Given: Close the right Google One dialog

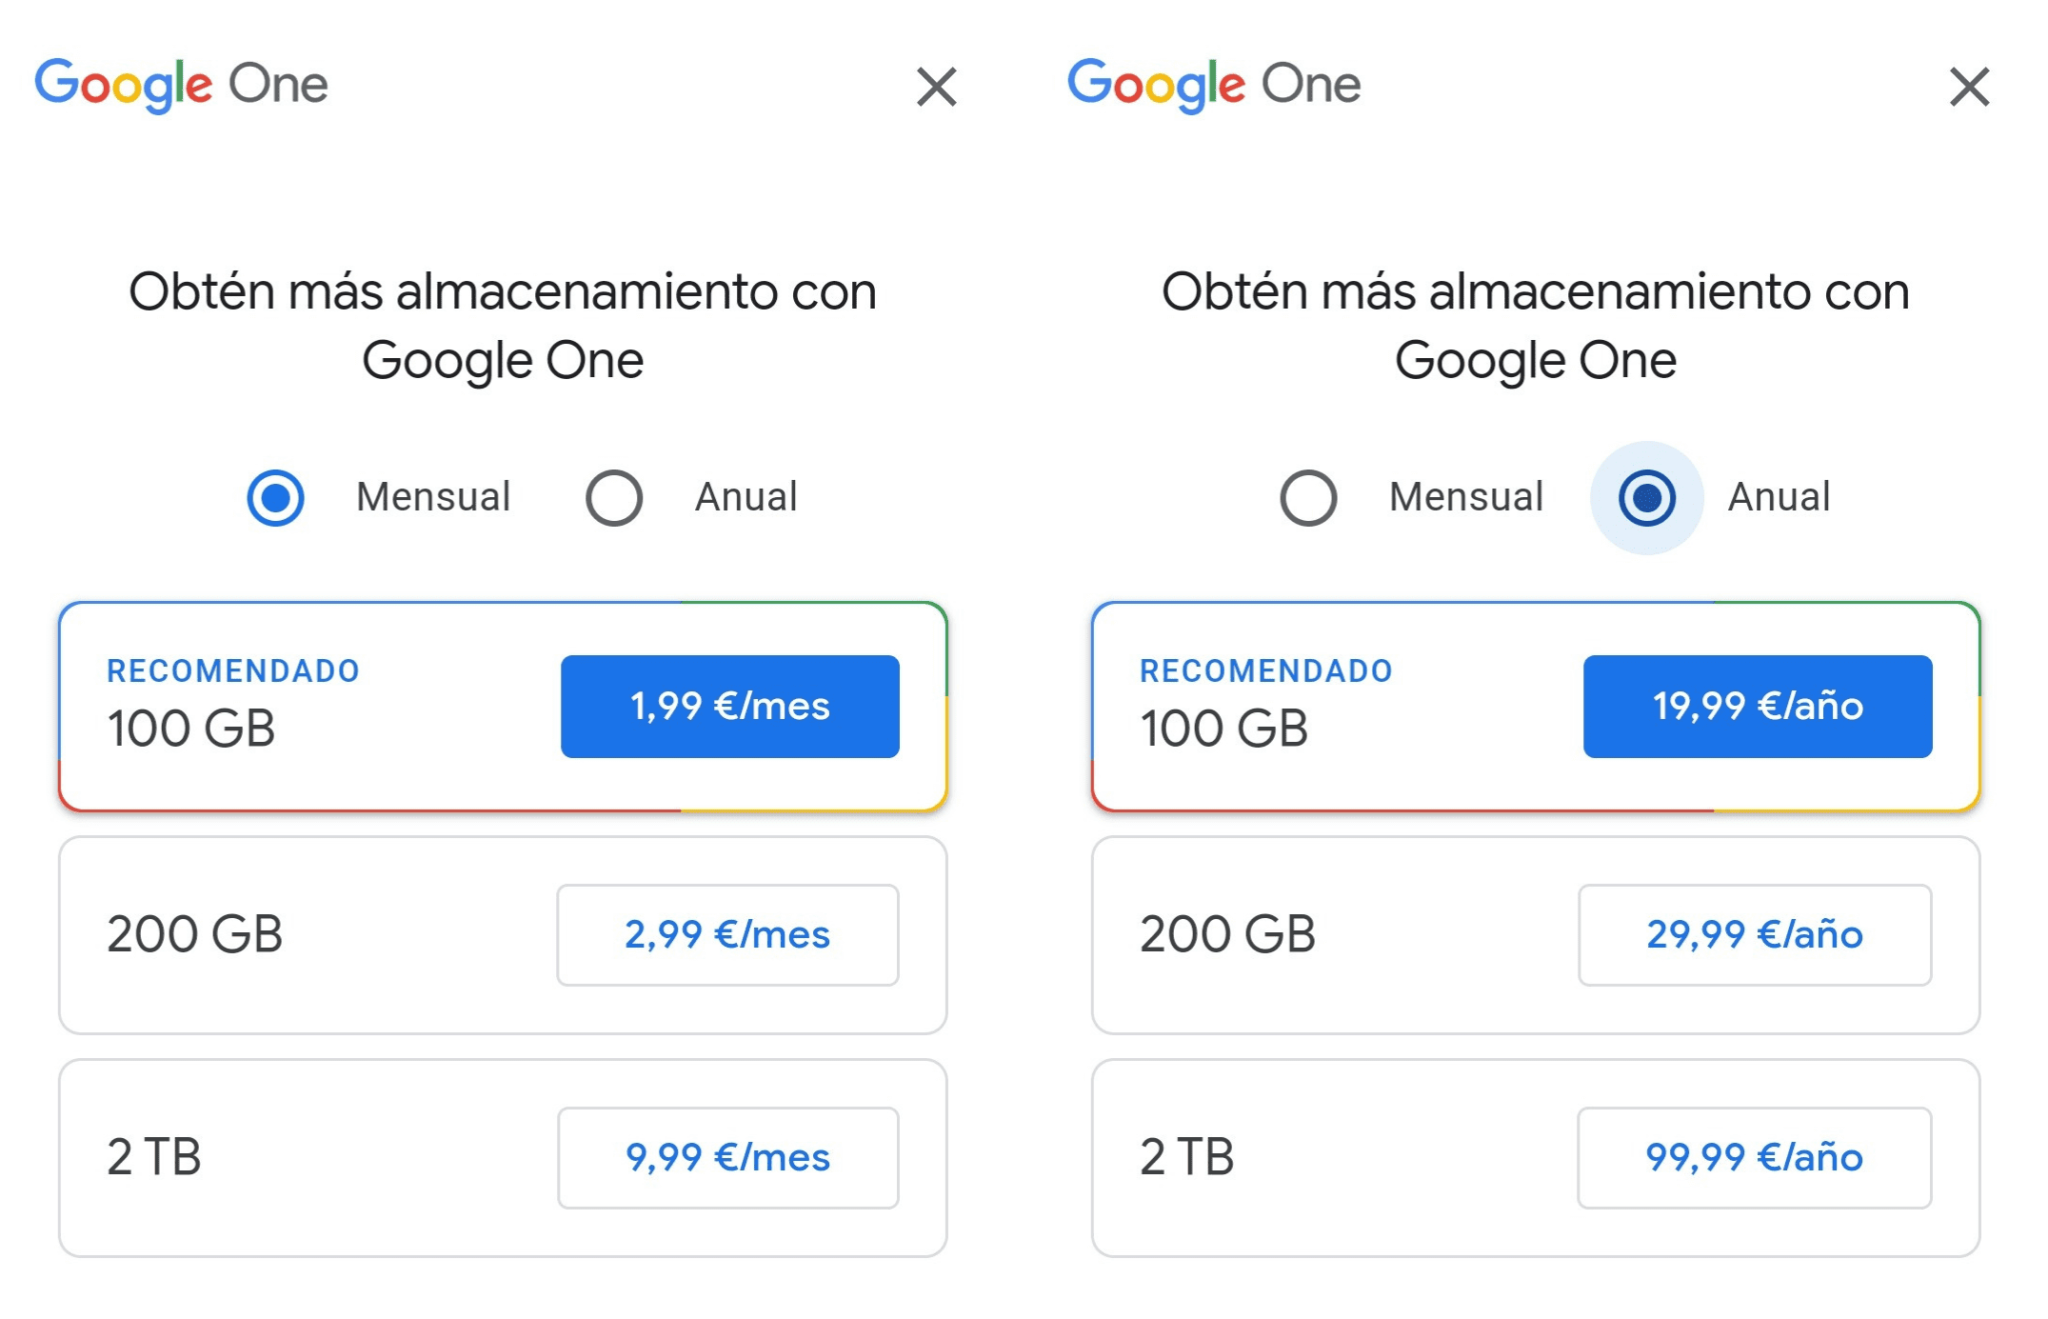Looking at the screenshot, I should [1968, 88].
